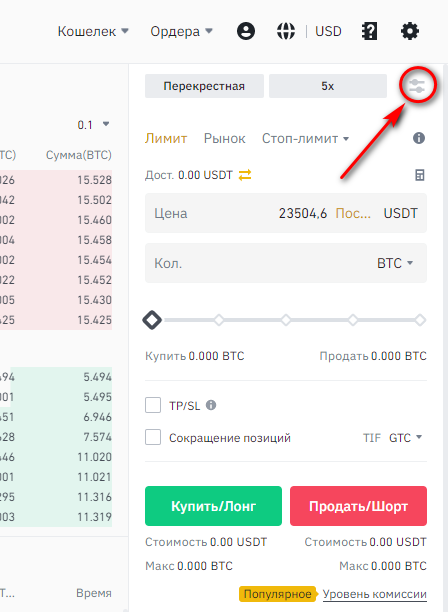Viewport: 448px width, 612px height.
Task: Click the orange transfer arrows icon
Action: [245, 175]
